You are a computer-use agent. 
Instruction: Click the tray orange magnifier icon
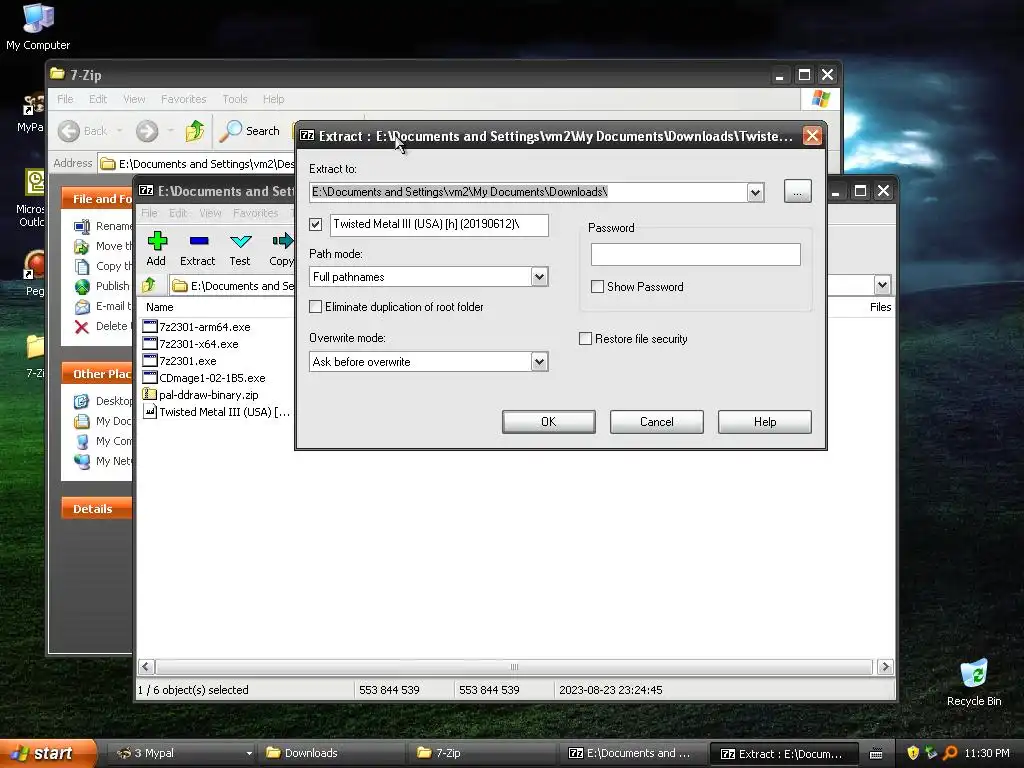click(x=950, y=753)
